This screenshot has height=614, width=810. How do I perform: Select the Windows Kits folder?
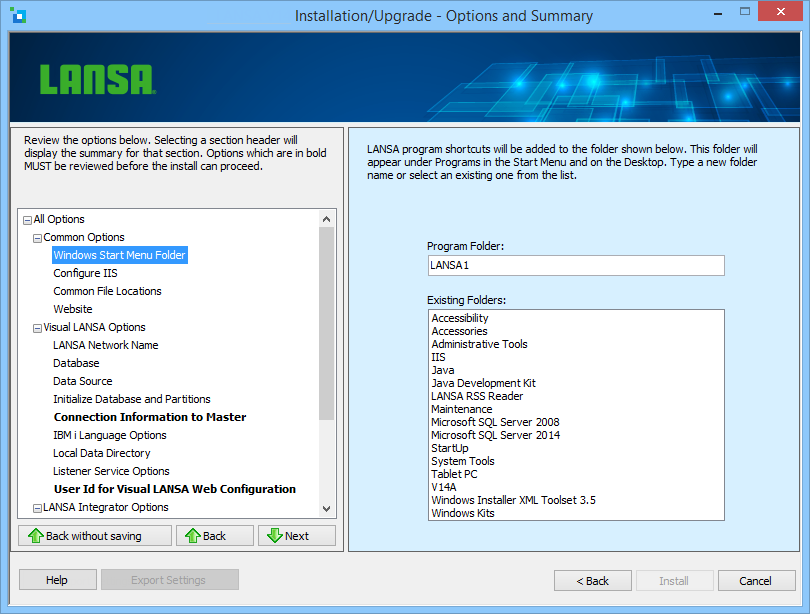click(x=463, y=513)
